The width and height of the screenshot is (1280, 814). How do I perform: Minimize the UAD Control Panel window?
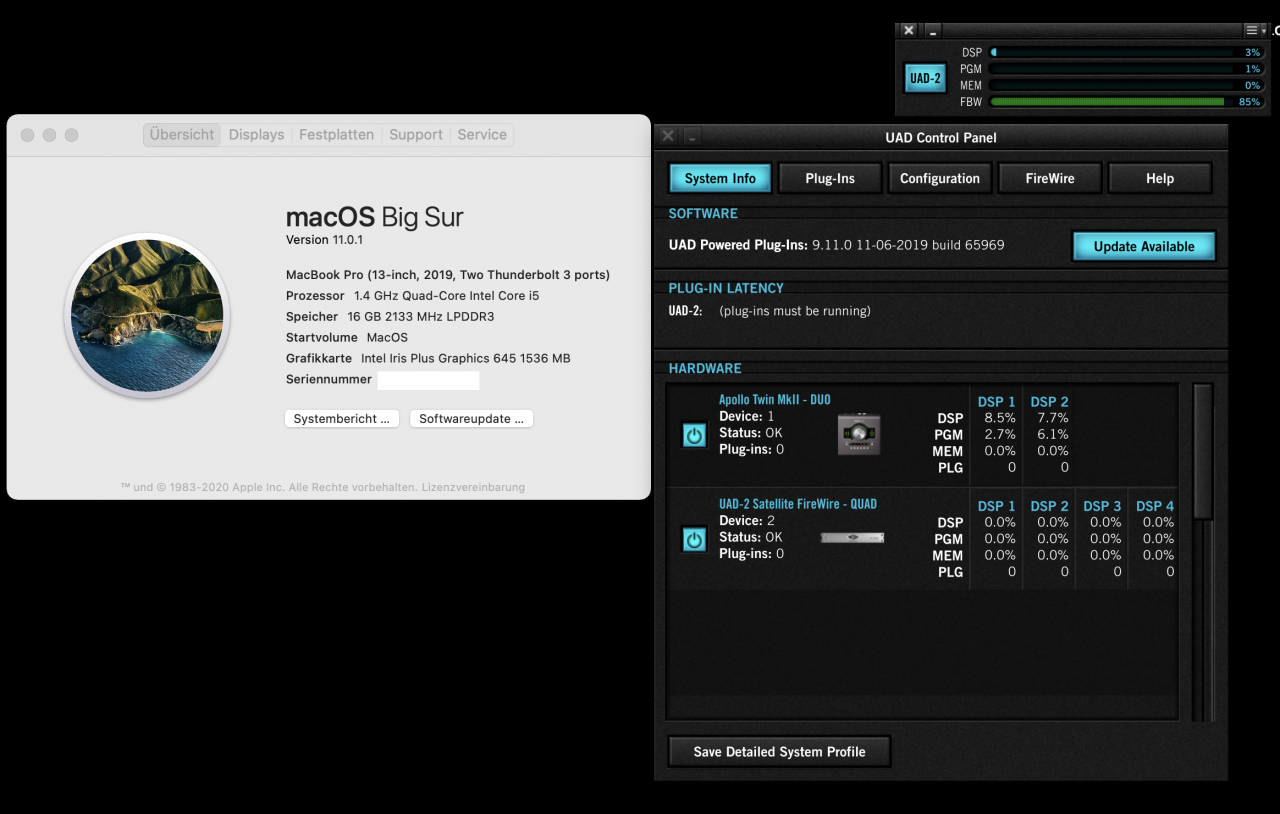693,137
